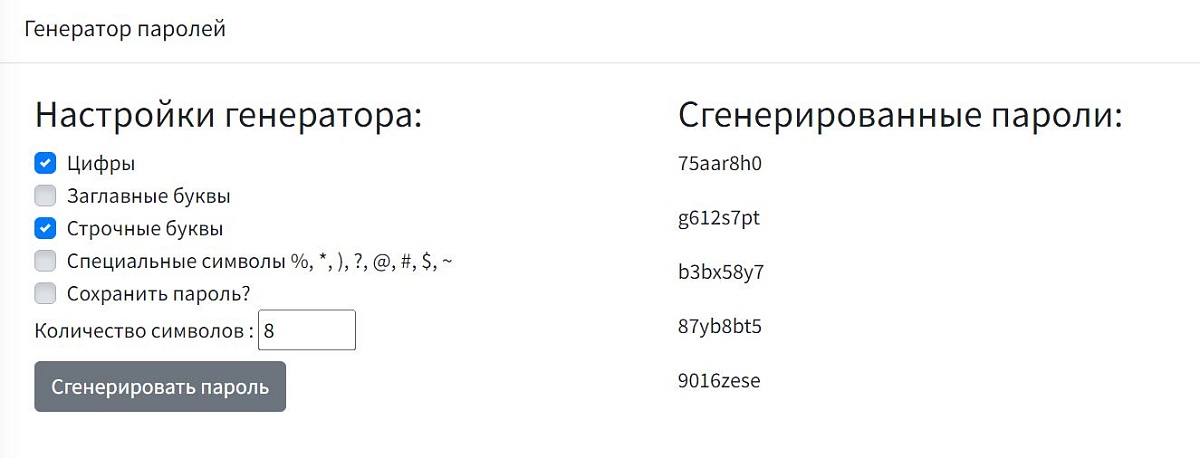Click the Количество символов label text
The width and height of the screenshot is (1200, 458).
coord(144,331)
